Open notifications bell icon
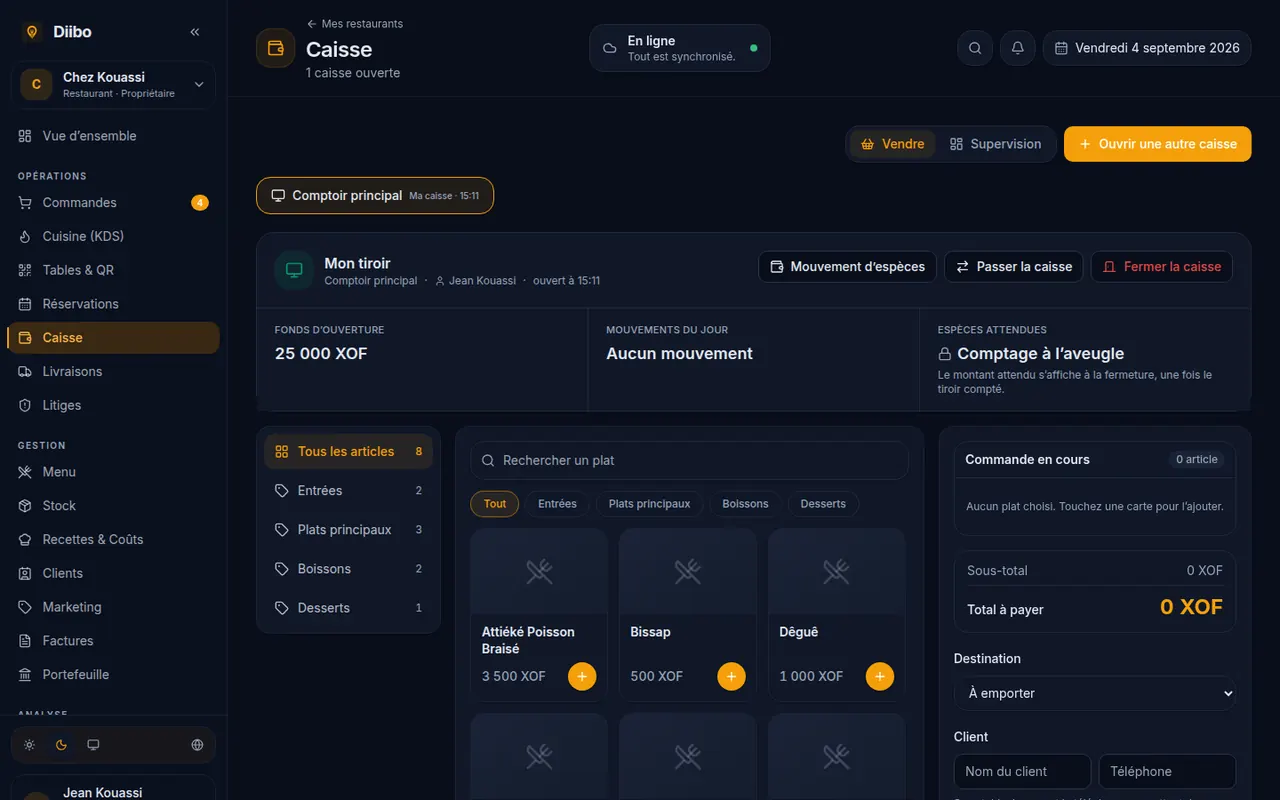1280x800 pixels. pos(1018,48)
